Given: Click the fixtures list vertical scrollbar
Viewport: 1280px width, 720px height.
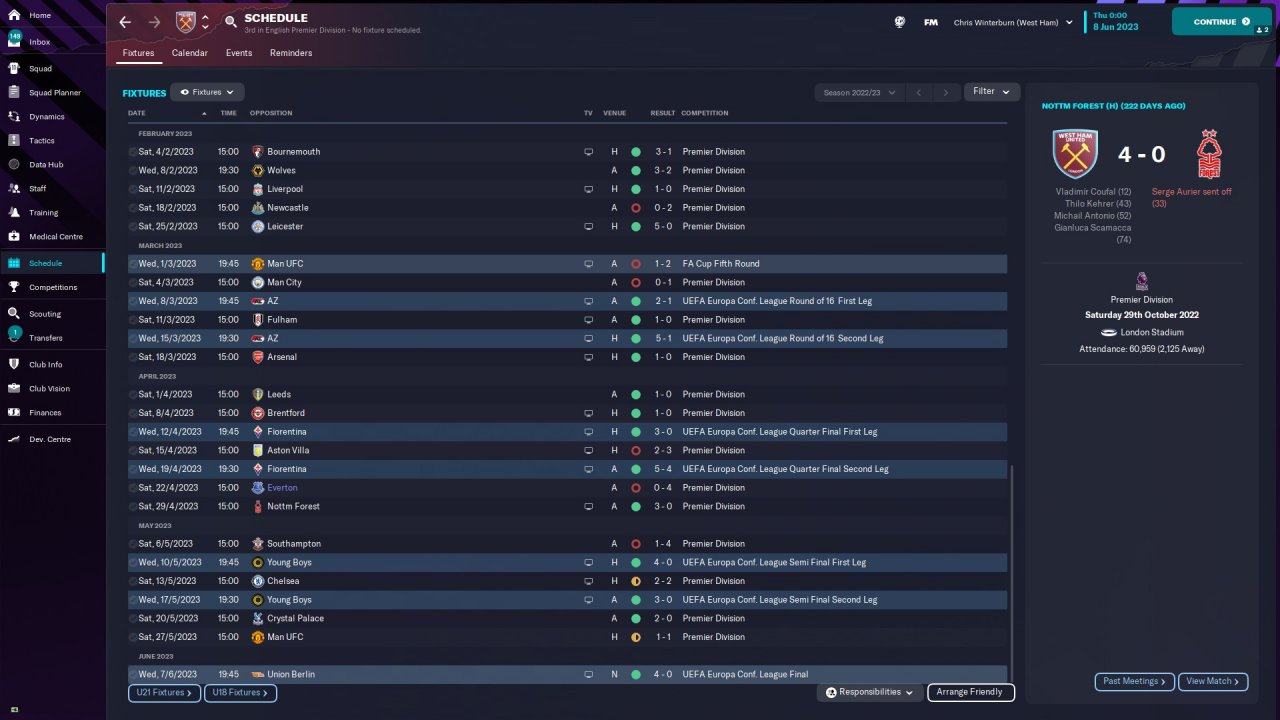Looking at the screenshot, I should coord(1012,573).
